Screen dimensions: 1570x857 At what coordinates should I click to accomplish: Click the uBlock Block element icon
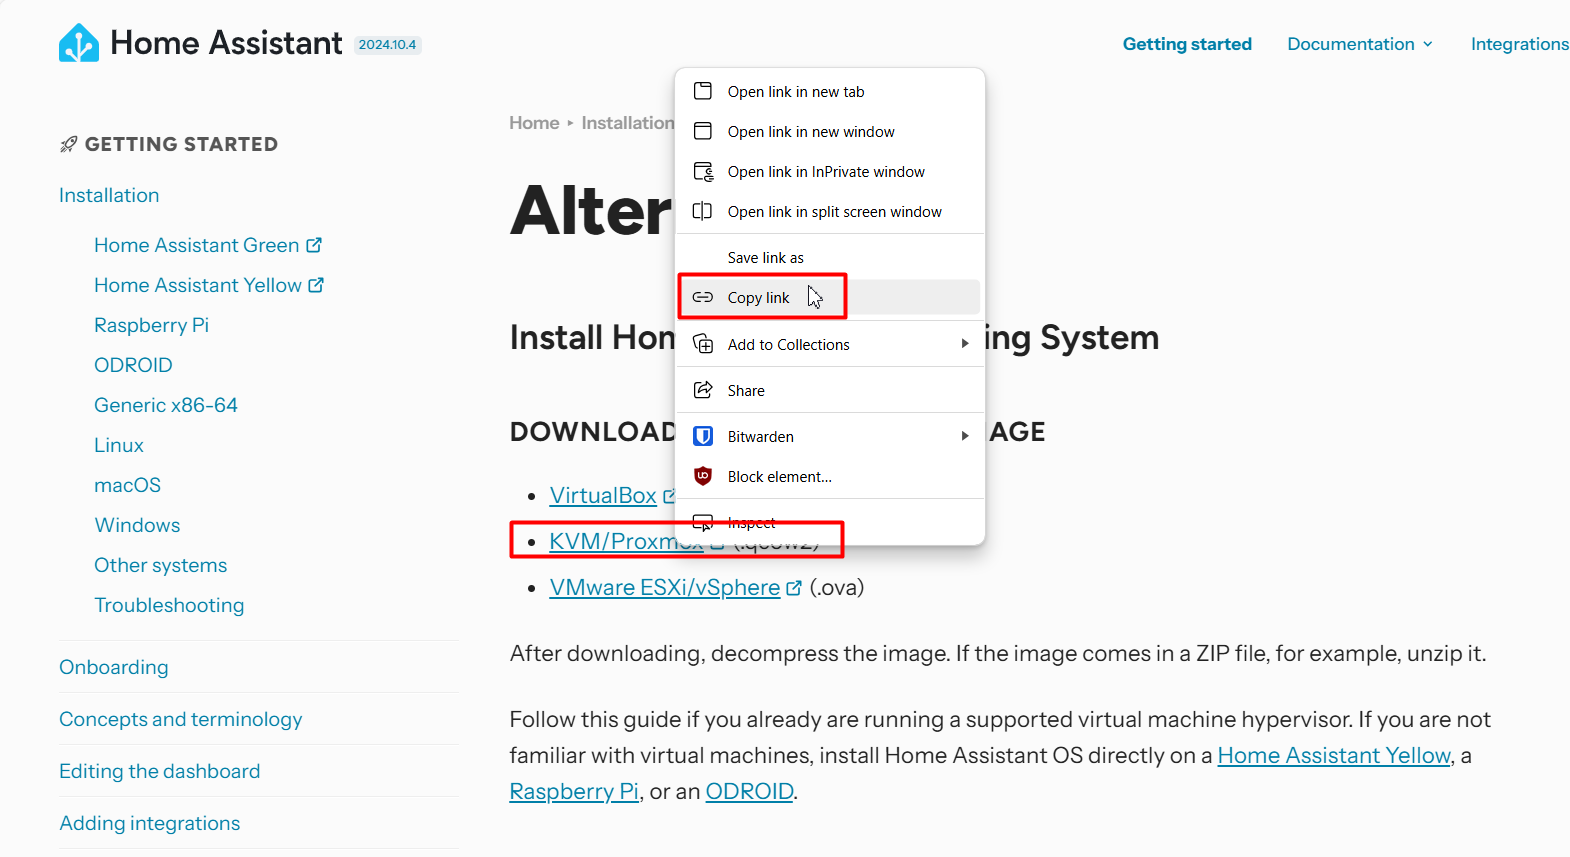pyautogui.click(x=703, y=476)
